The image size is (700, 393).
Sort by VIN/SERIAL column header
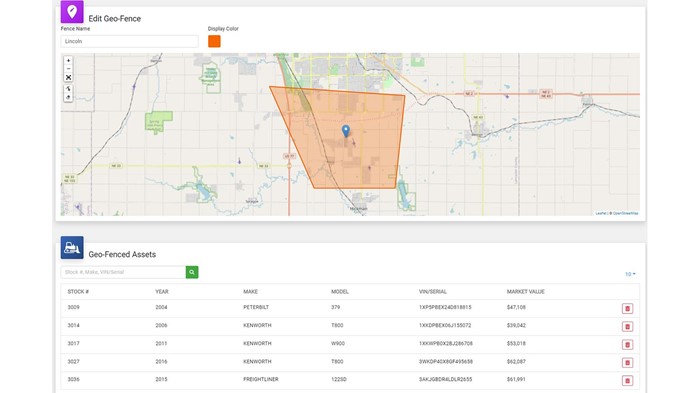[433, 292]
